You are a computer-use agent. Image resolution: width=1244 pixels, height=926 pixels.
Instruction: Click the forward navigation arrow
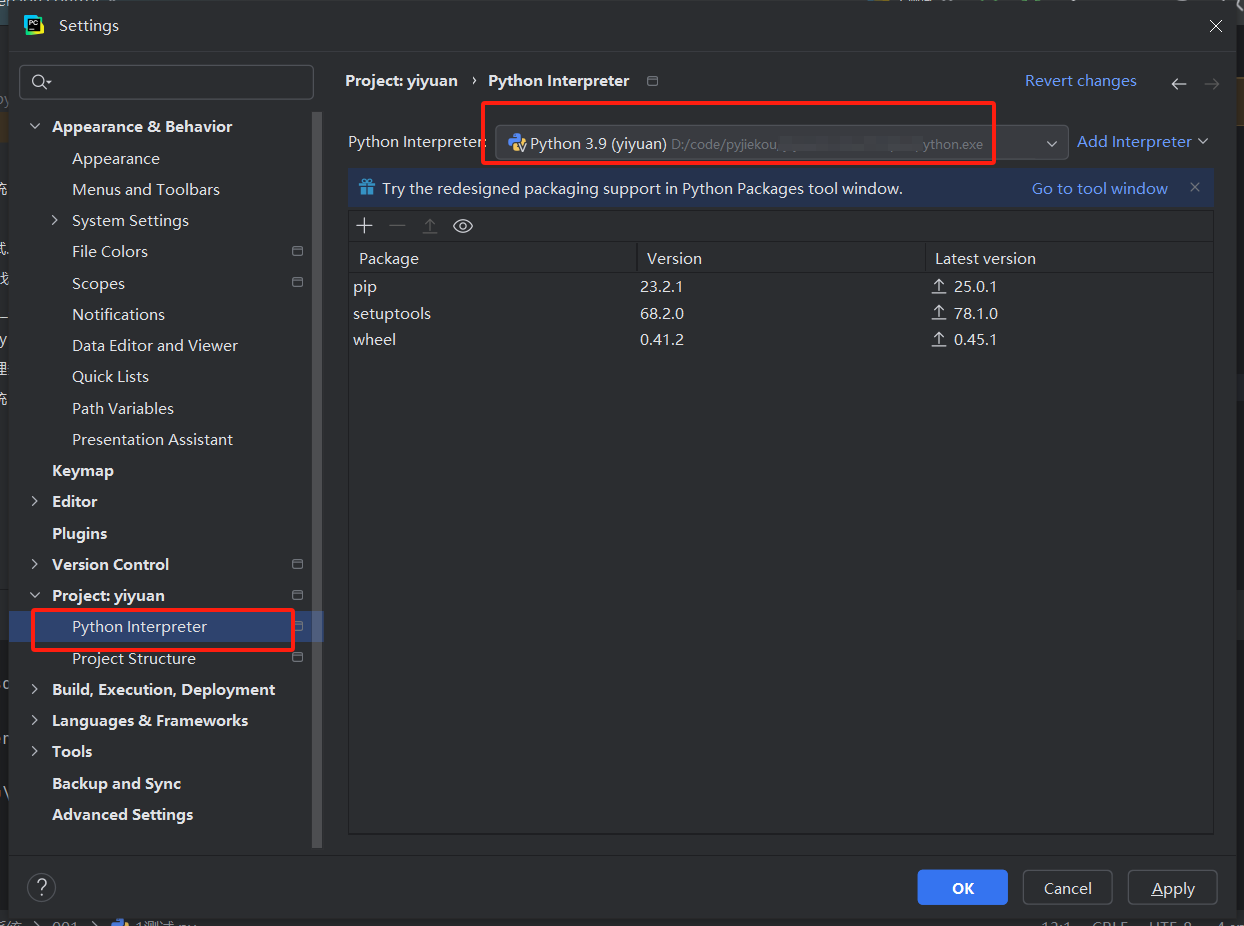coord(1212,84)
